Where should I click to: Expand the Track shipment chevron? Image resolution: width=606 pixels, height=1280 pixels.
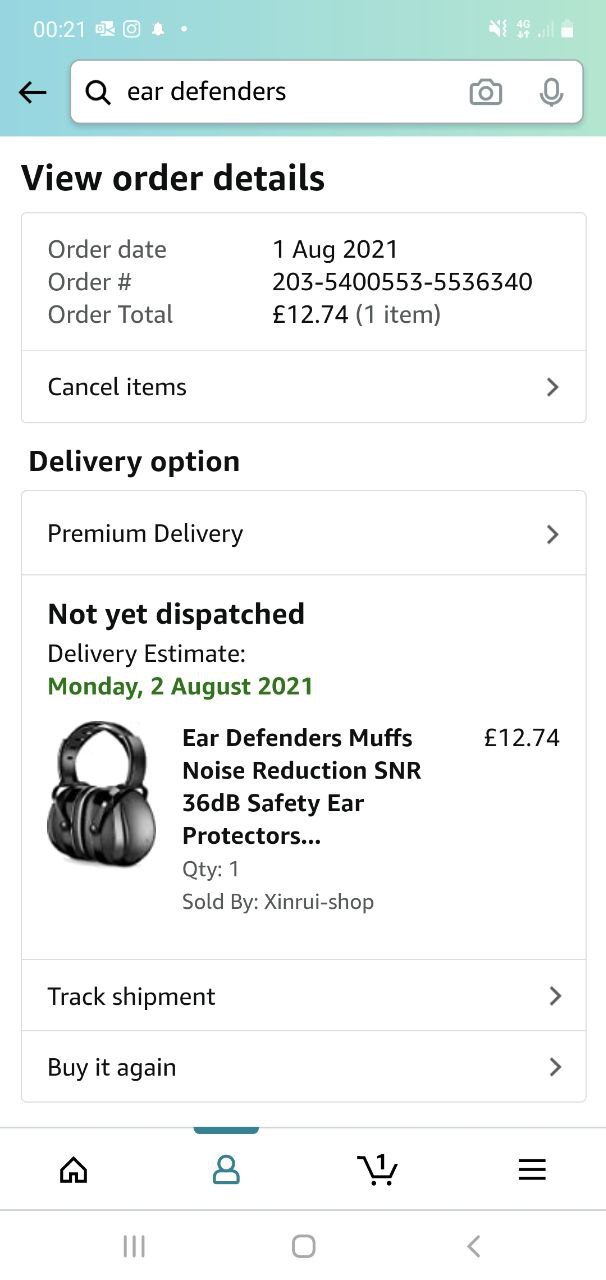pos(555,996)
